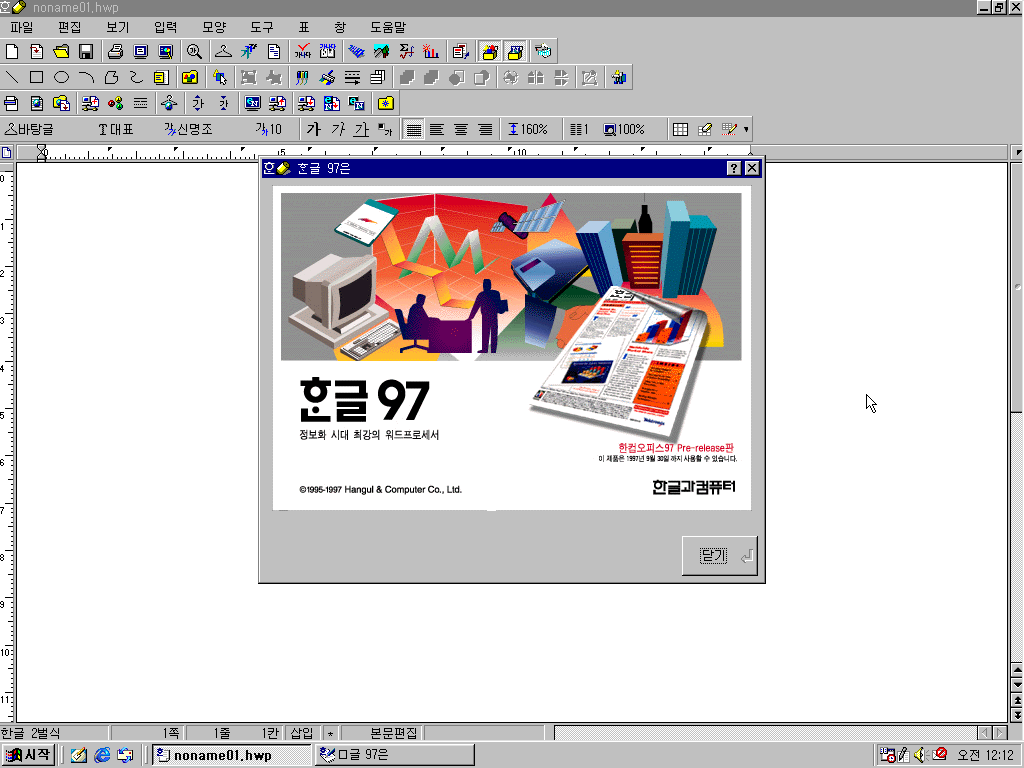1024x768 pixels.
Task: Open the 모양 menu
Action: [214, 27]
